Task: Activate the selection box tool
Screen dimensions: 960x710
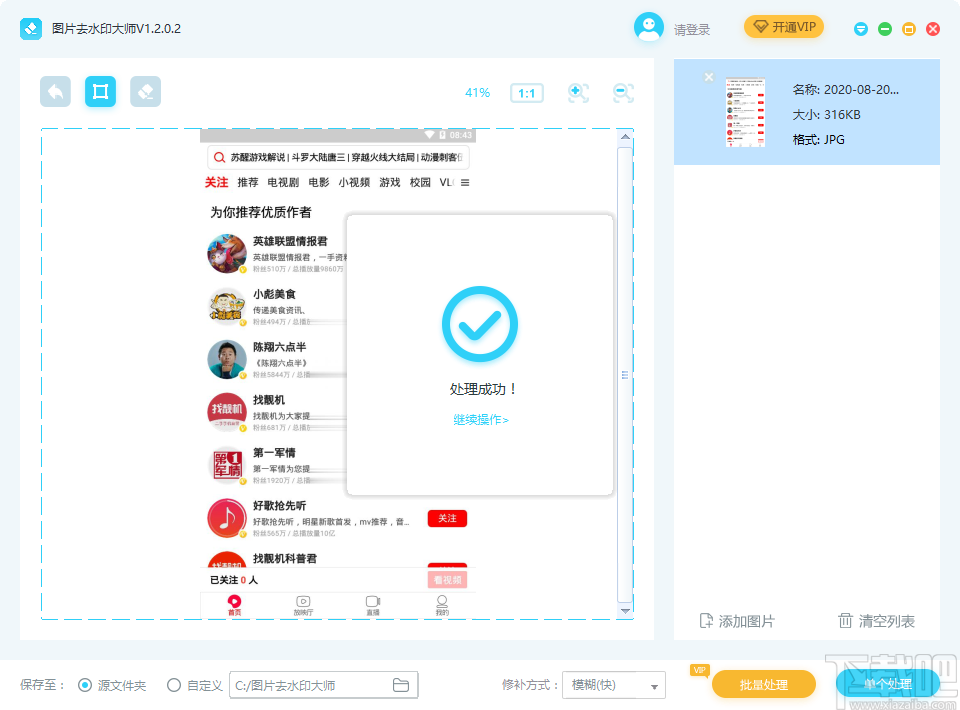Action: click(x=100, y=90)
